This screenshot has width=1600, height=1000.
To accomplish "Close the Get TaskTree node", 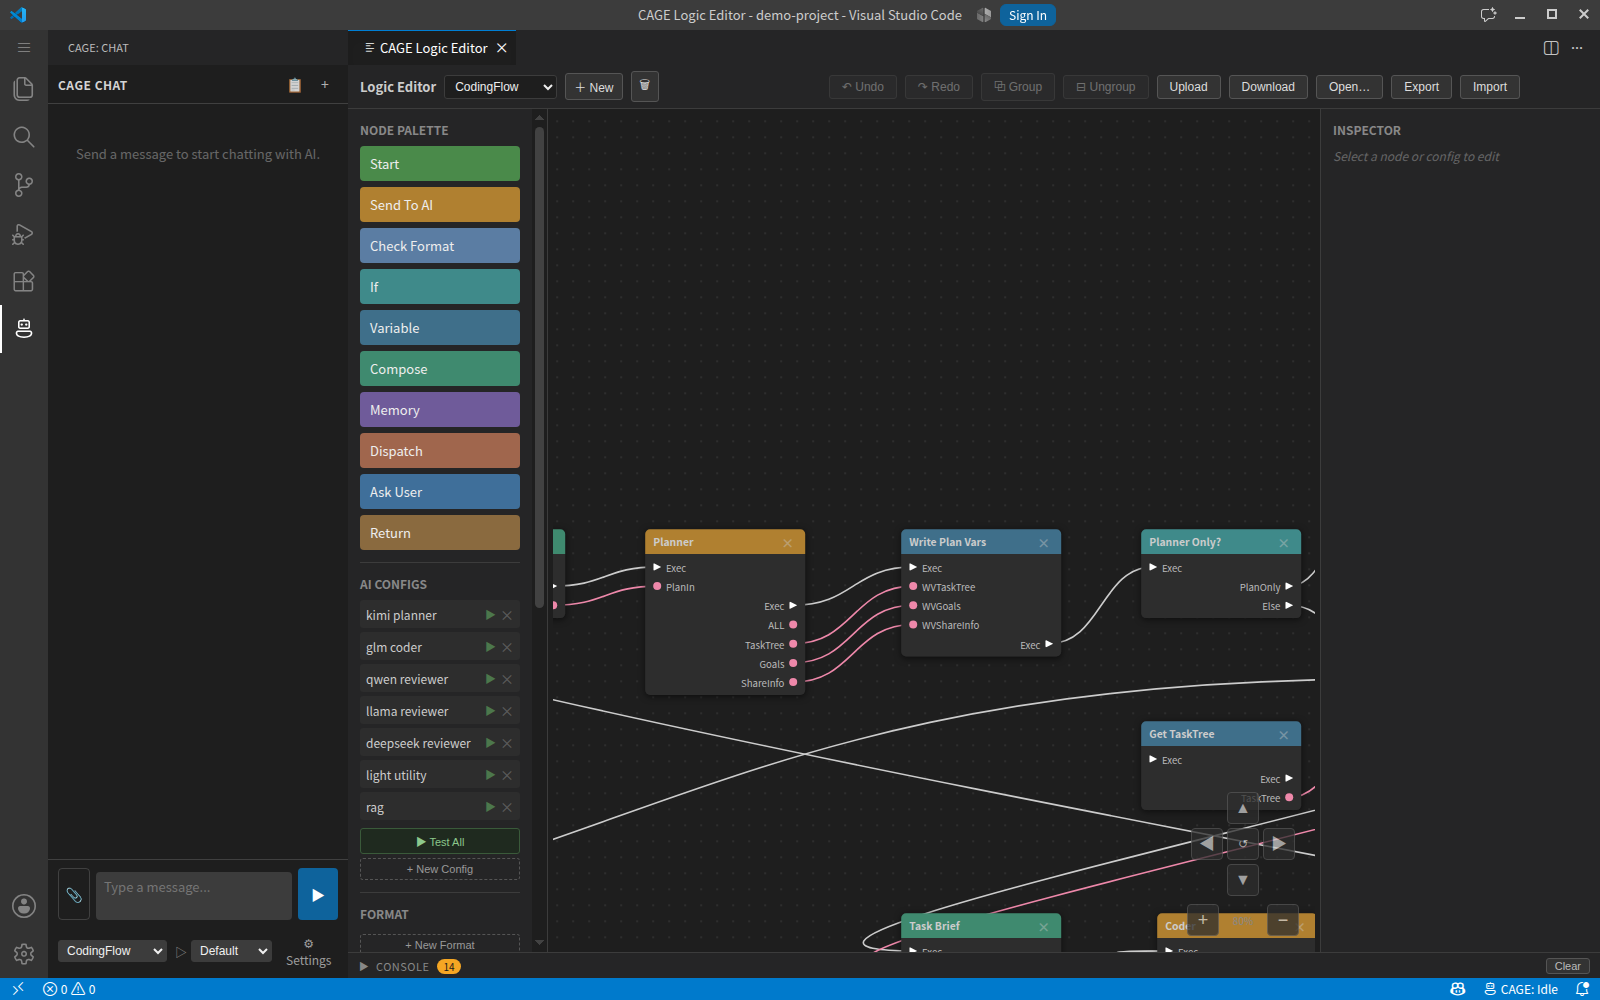I will pos(1284,735).
